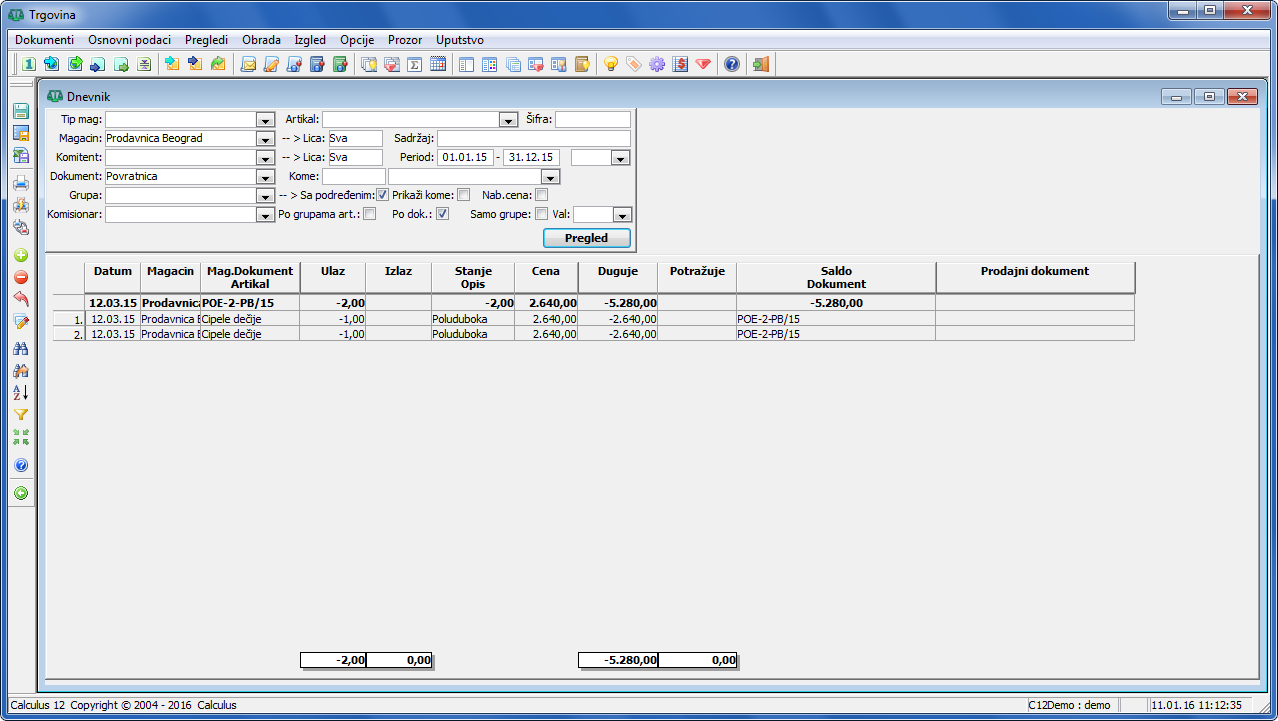The image size is (1278, 721).
Task: Open the Tip mag dropdown
Action: click(x=265, y=120)
